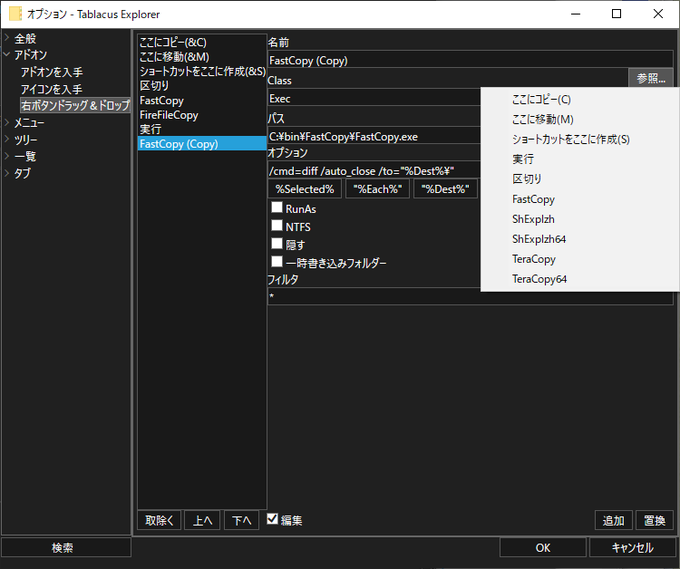Image resolution: width=680 pixels, height=569 pixels.
Task: Select ここに移動(&M) list entry
Action: (202, 57)
